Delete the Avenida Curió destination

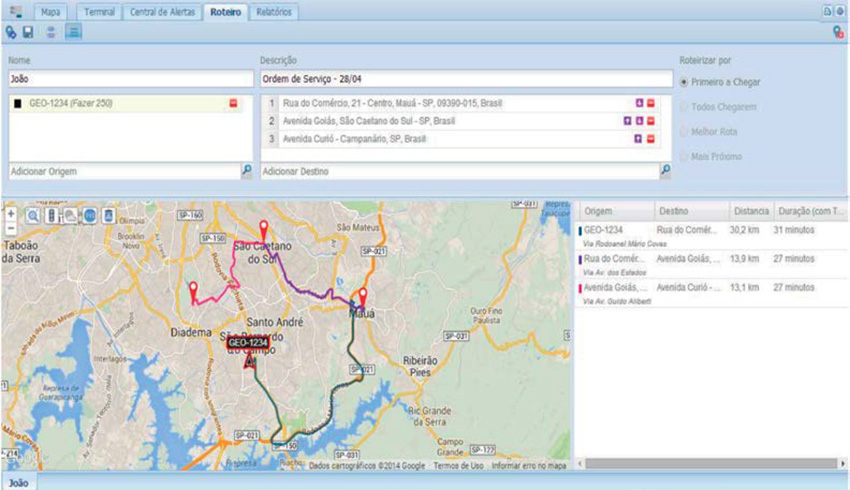pos(651,139)
